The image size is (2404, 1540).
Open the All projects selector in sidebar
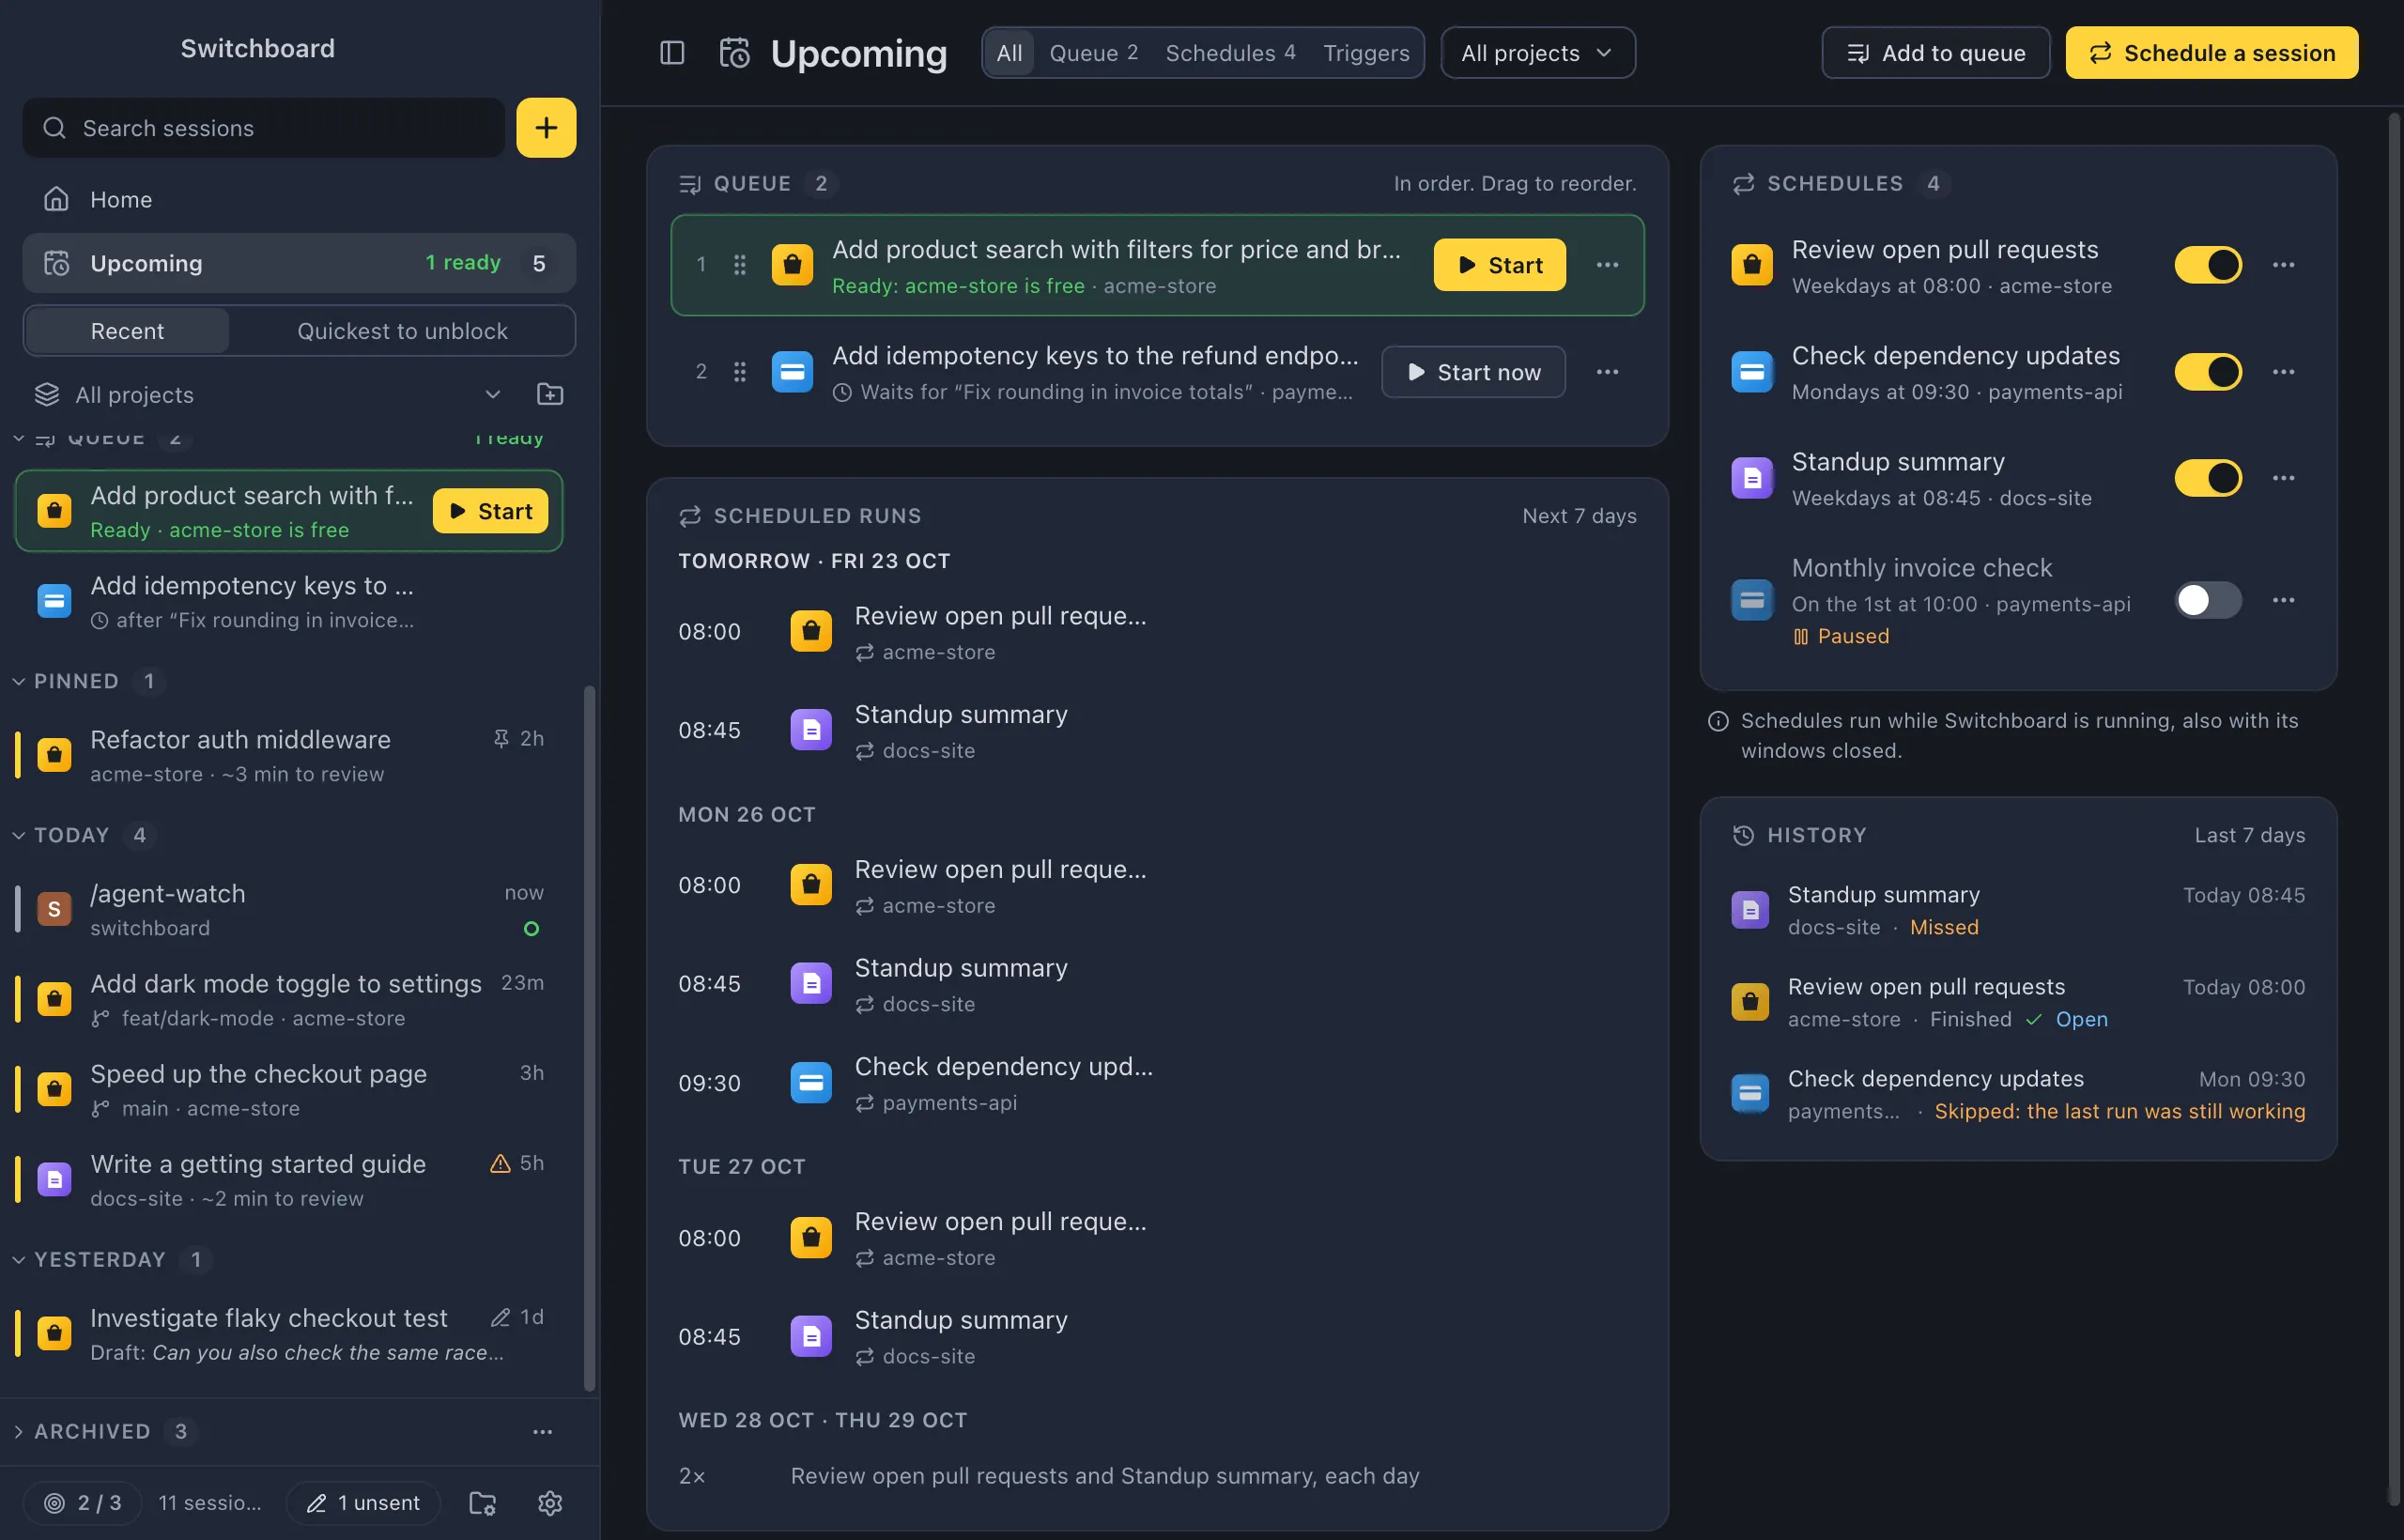click(268, 394)
